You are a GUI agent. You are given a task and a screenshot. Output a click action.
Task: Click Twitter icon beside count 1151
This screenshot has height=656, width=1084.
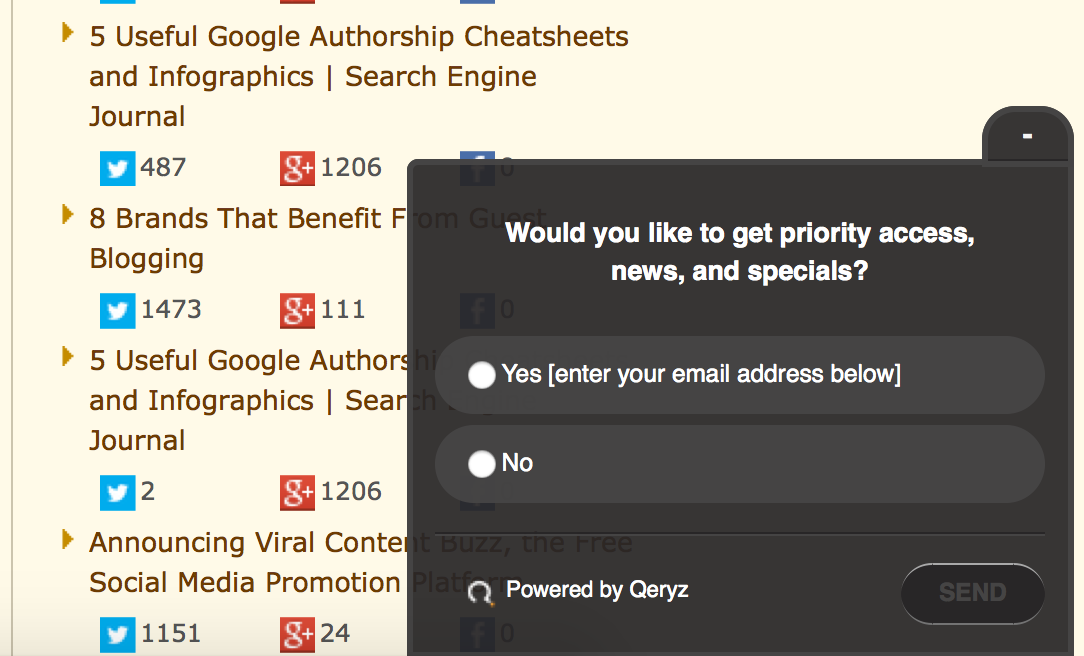click(x=117, y=634)
